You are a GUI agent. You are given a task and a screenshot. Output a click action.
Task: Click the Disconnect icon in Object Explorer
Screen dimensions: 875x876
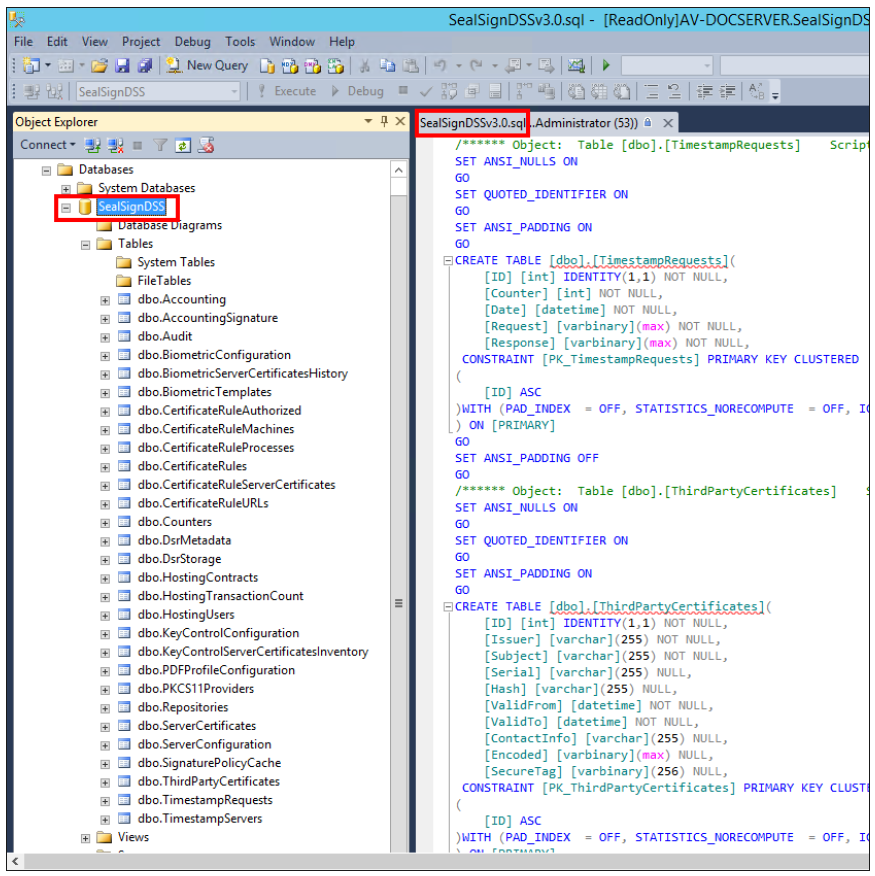coord(115,145)
